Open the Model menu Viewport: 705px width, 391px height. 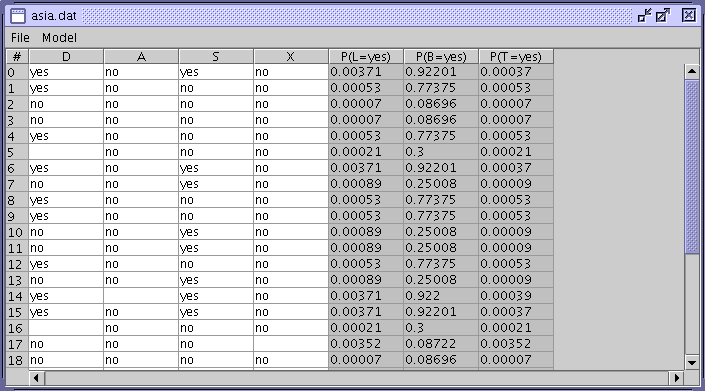[x=59, y=38]
